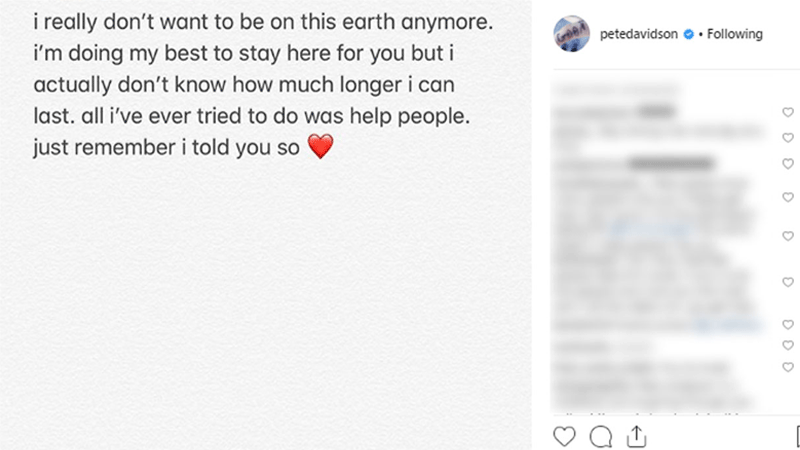Like the eighth comment in the list
800x450 pixels.
click(x=788, y=345)
